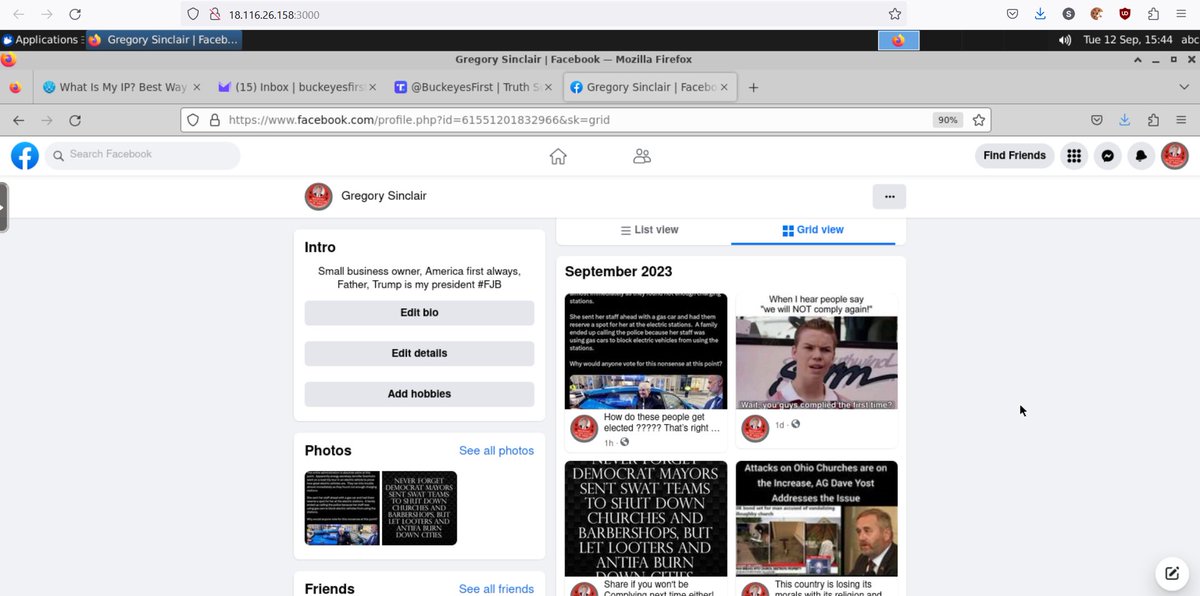Open the 'we will NOT comply again' meme post

pyautogui.click(x=816, y=350)
